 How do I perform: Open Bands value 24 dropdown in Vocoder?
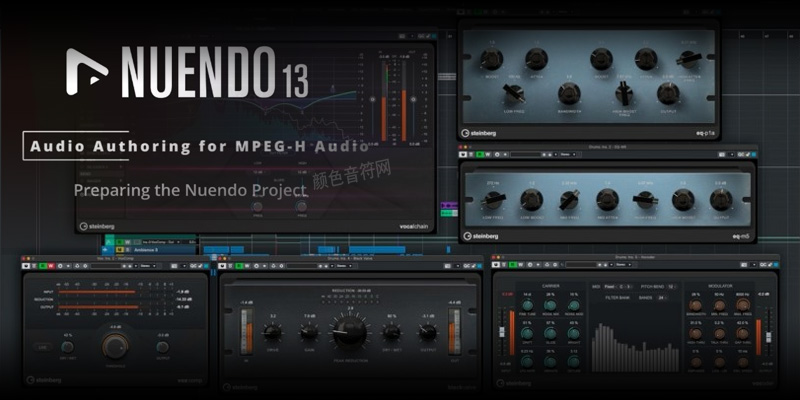click(662, 297)
